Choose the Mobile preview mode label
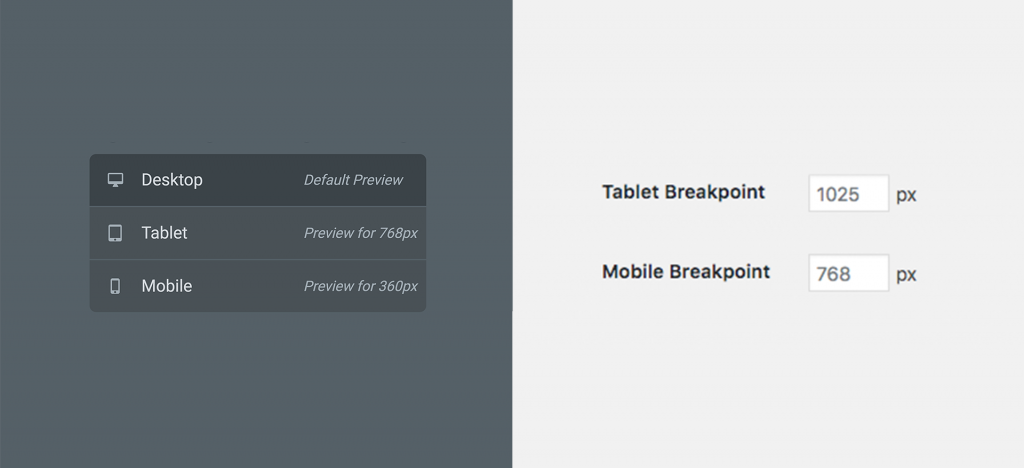The width and height of the screenshot is (1024, 468). click(167, 286)
